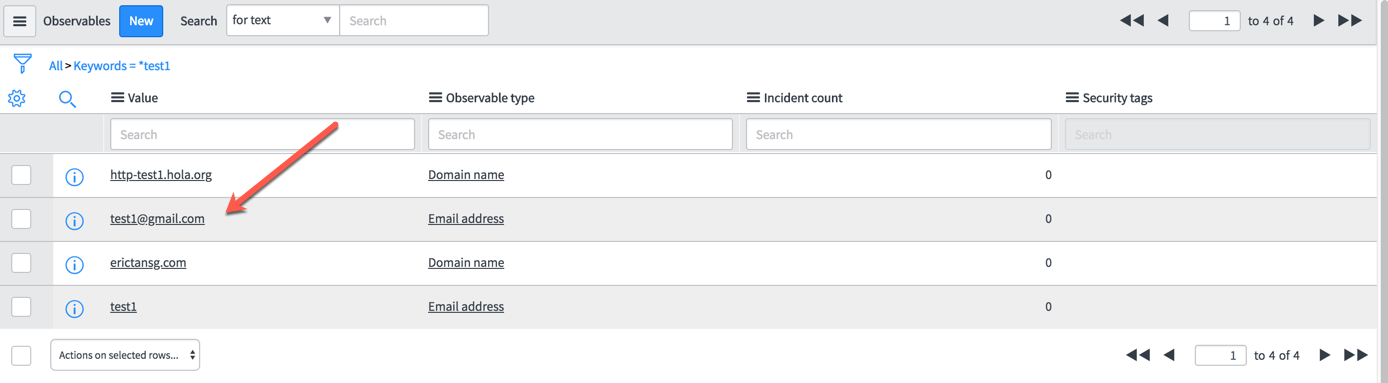The image size is (1388, 383).
Task: Open the http-test1.hola.org observable
Action: tap(161, 175)
